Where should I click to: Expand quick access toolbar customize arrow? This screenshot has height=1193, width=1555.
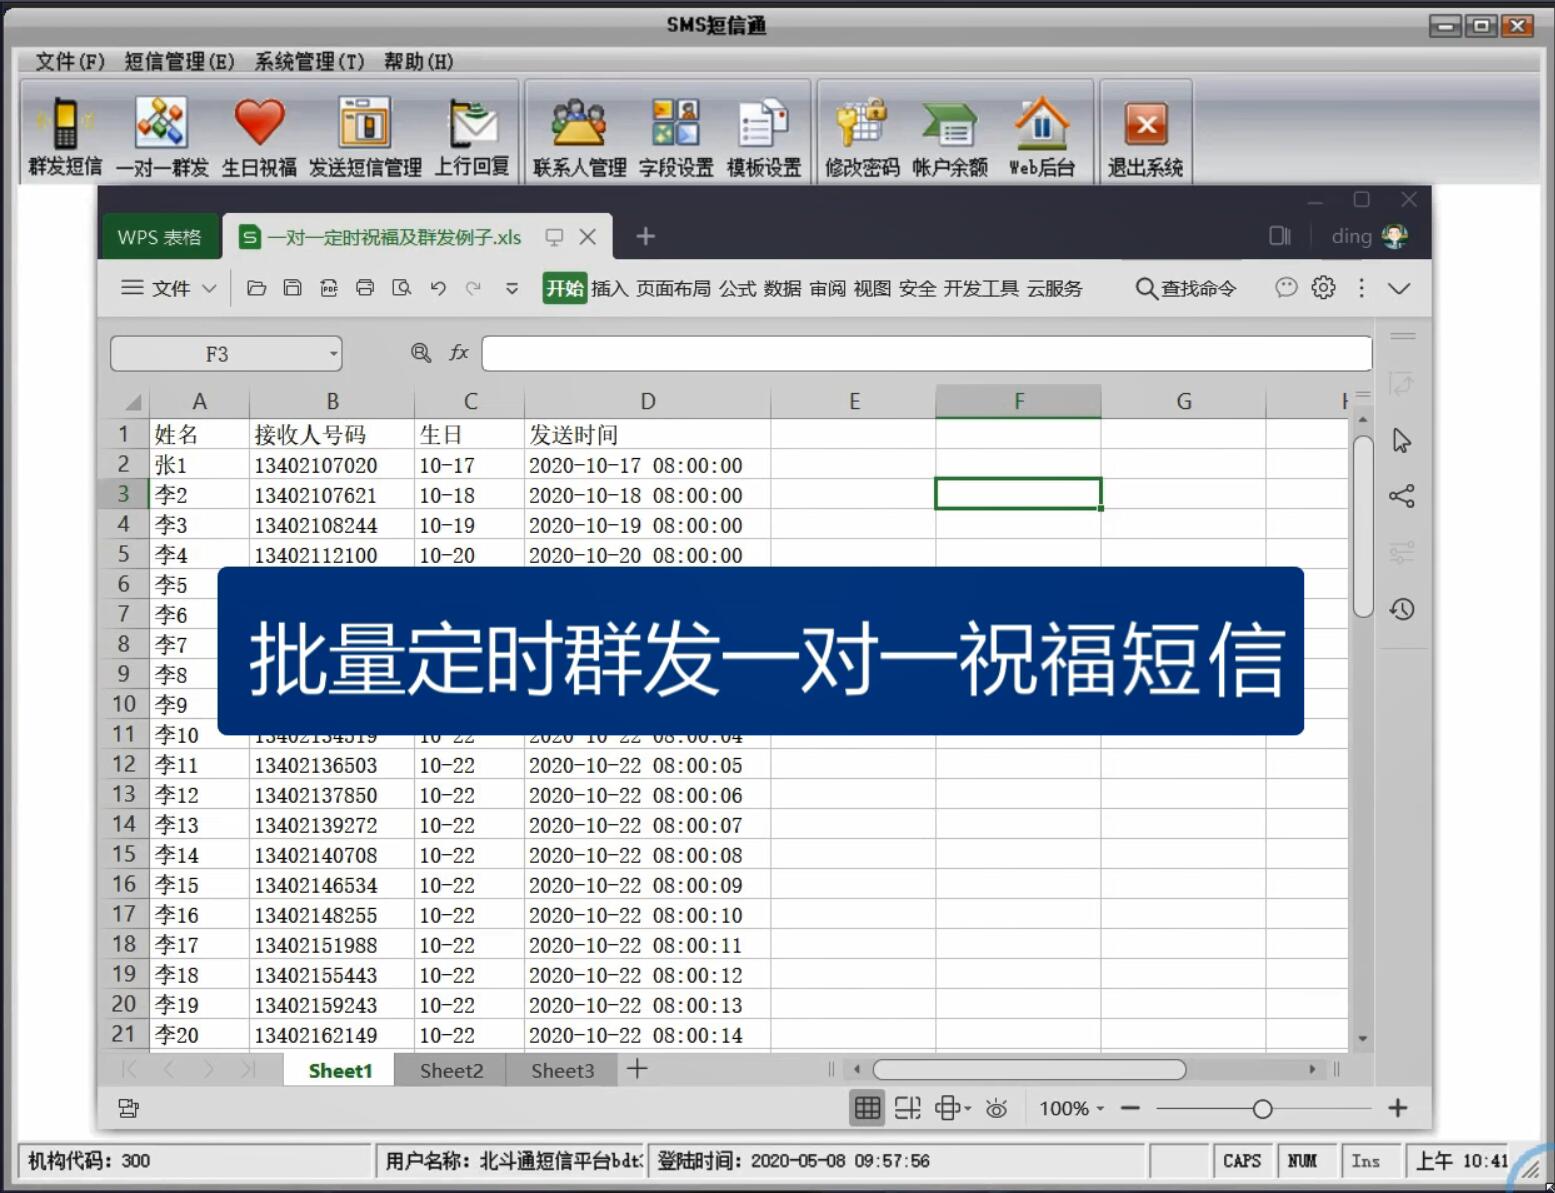tap(512, 289)
